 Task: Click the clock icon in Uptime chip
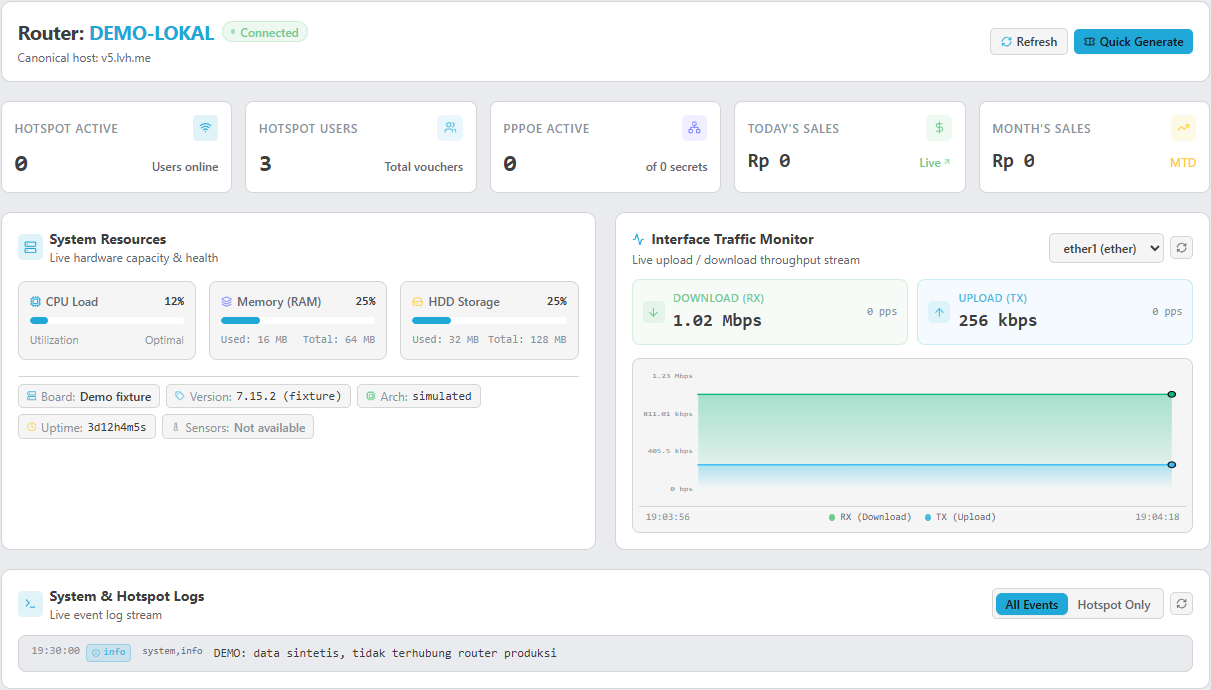click(32, 428)
